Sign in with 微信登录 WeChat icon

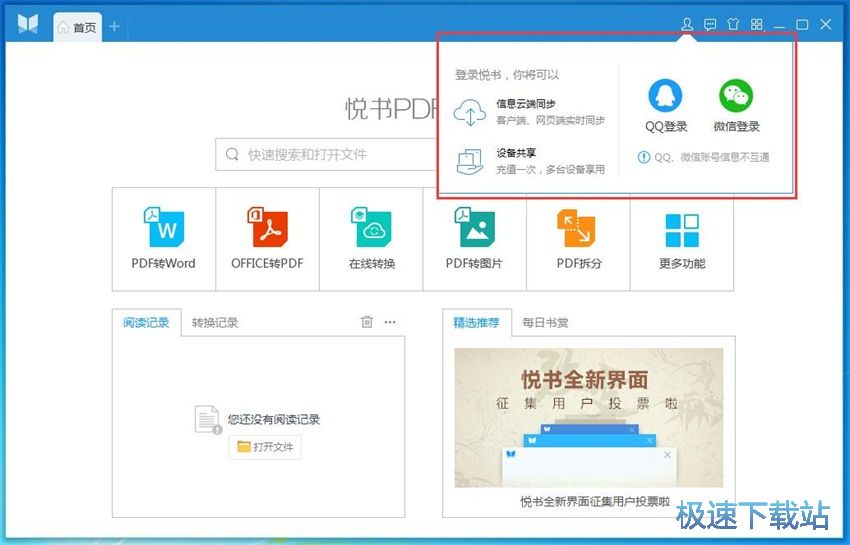pyautogui.click(x=736, y=95)
